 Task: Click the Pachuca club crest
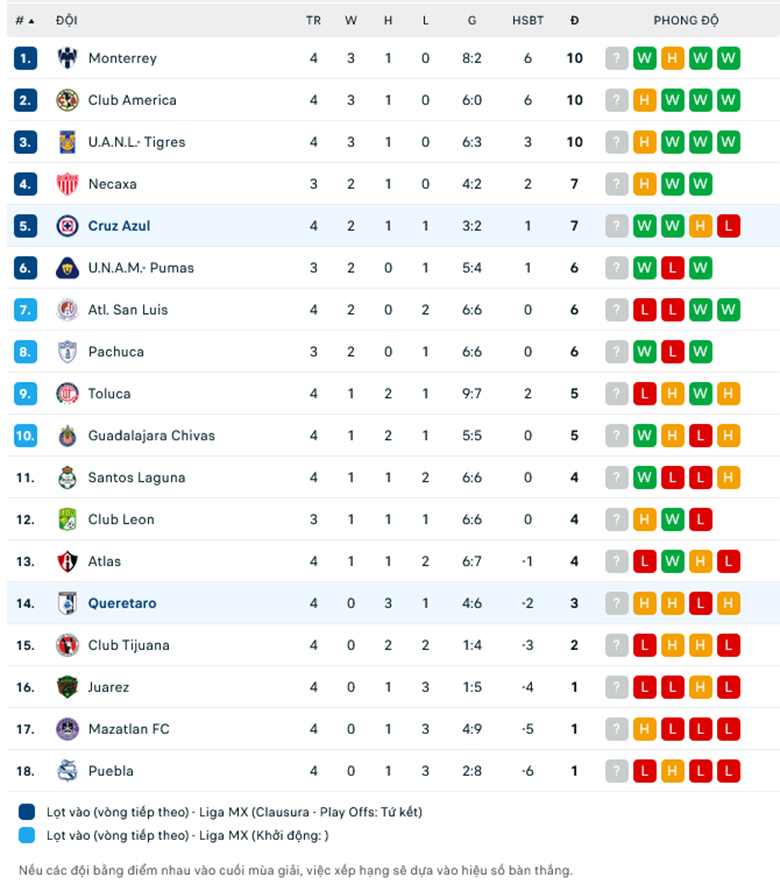[x=66, y=352]
